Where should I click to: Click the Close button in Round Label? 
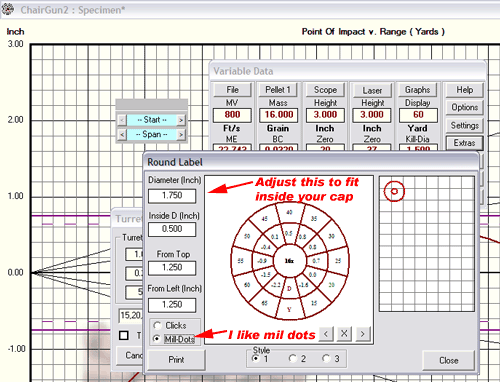point(448,360)
